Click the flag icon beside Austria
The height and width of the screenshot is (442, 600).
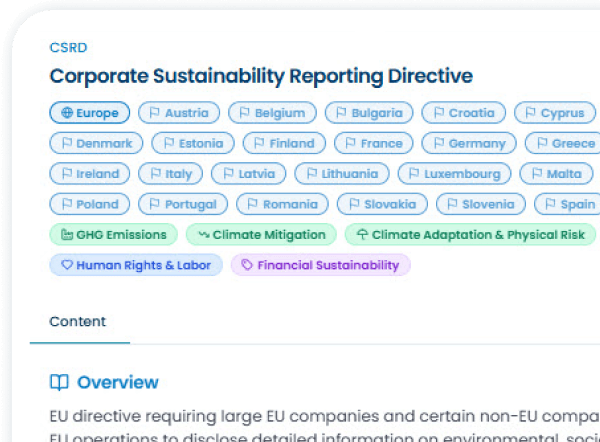[154, 113]
